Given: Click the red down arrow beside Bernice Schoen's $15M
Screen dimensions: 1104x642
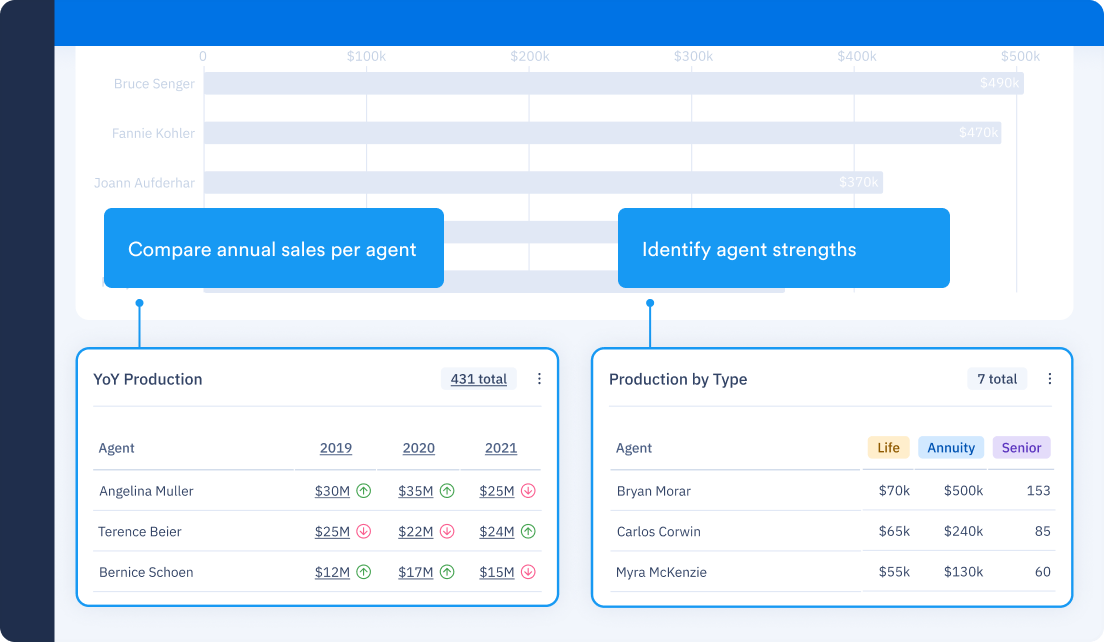Looking at the screenshot, I should click(528, 571).
